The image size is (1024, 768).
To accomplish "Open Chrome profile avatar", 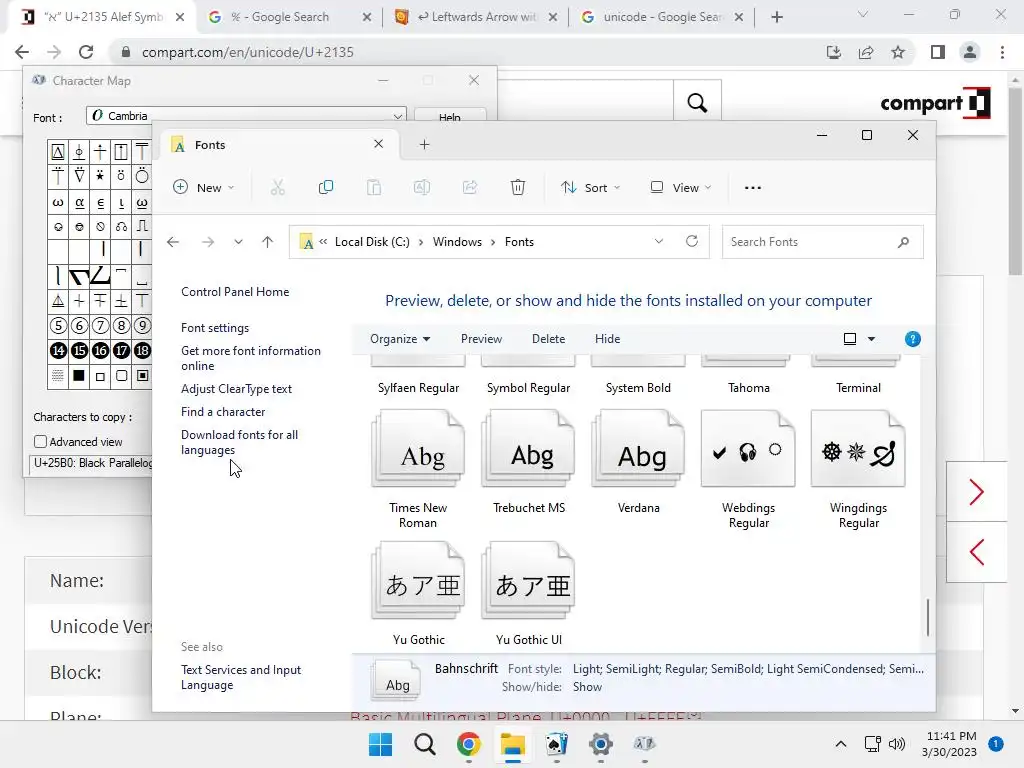I will tap(970, 52).
